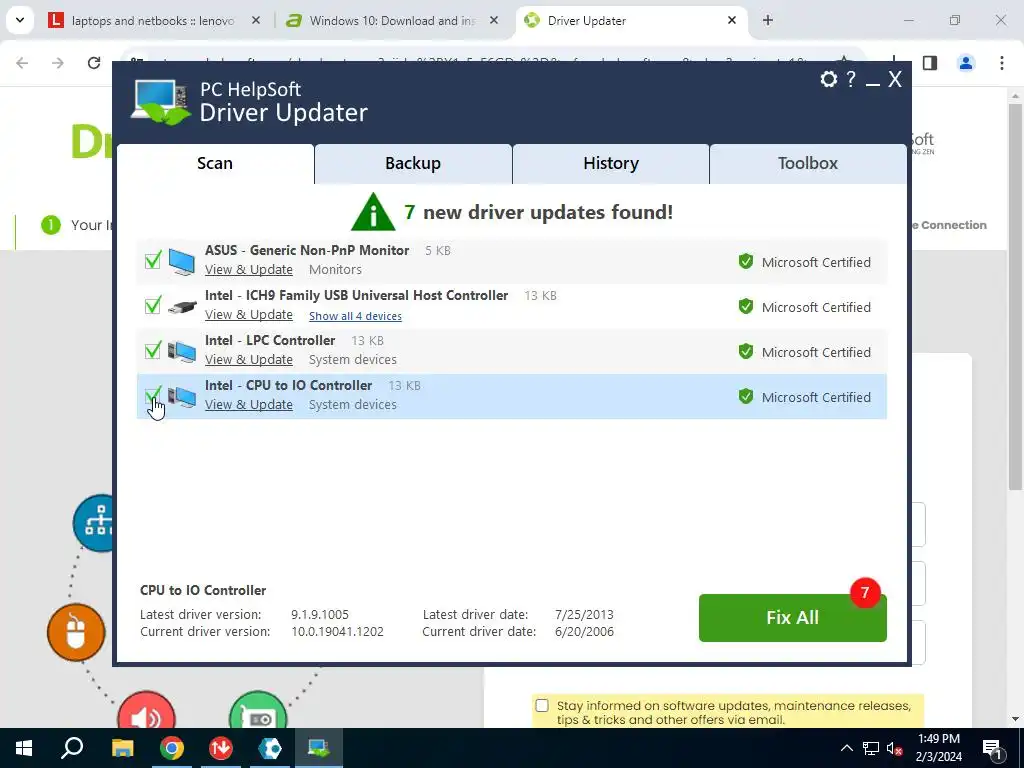Screen dimensions: 1024x768
Task: Uncheck Intel ICH9 USB Host Controller checkbox
Action: point(153,306)
